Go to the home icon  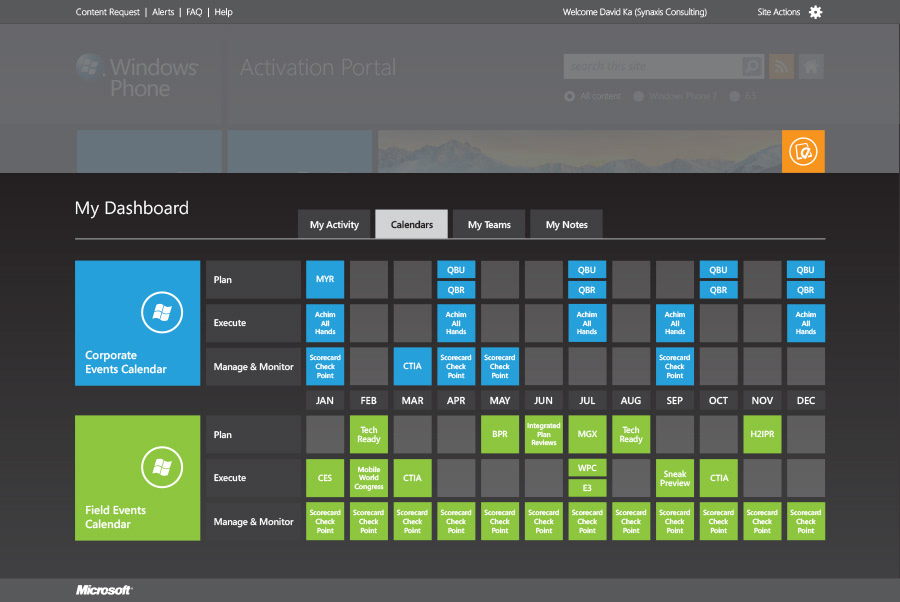click(x=811, y=67)
